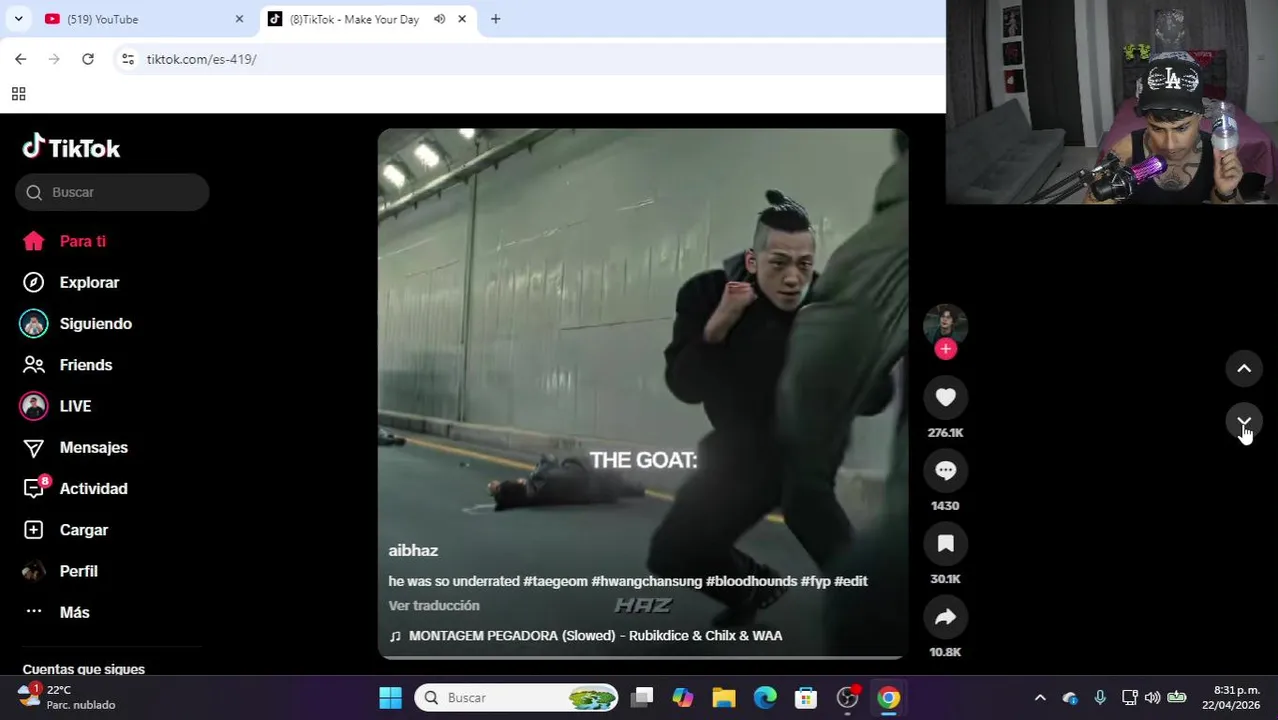Screen dimensions: 1278x720
Task: Open aibhaz username link
Action: tap(413, 550)
